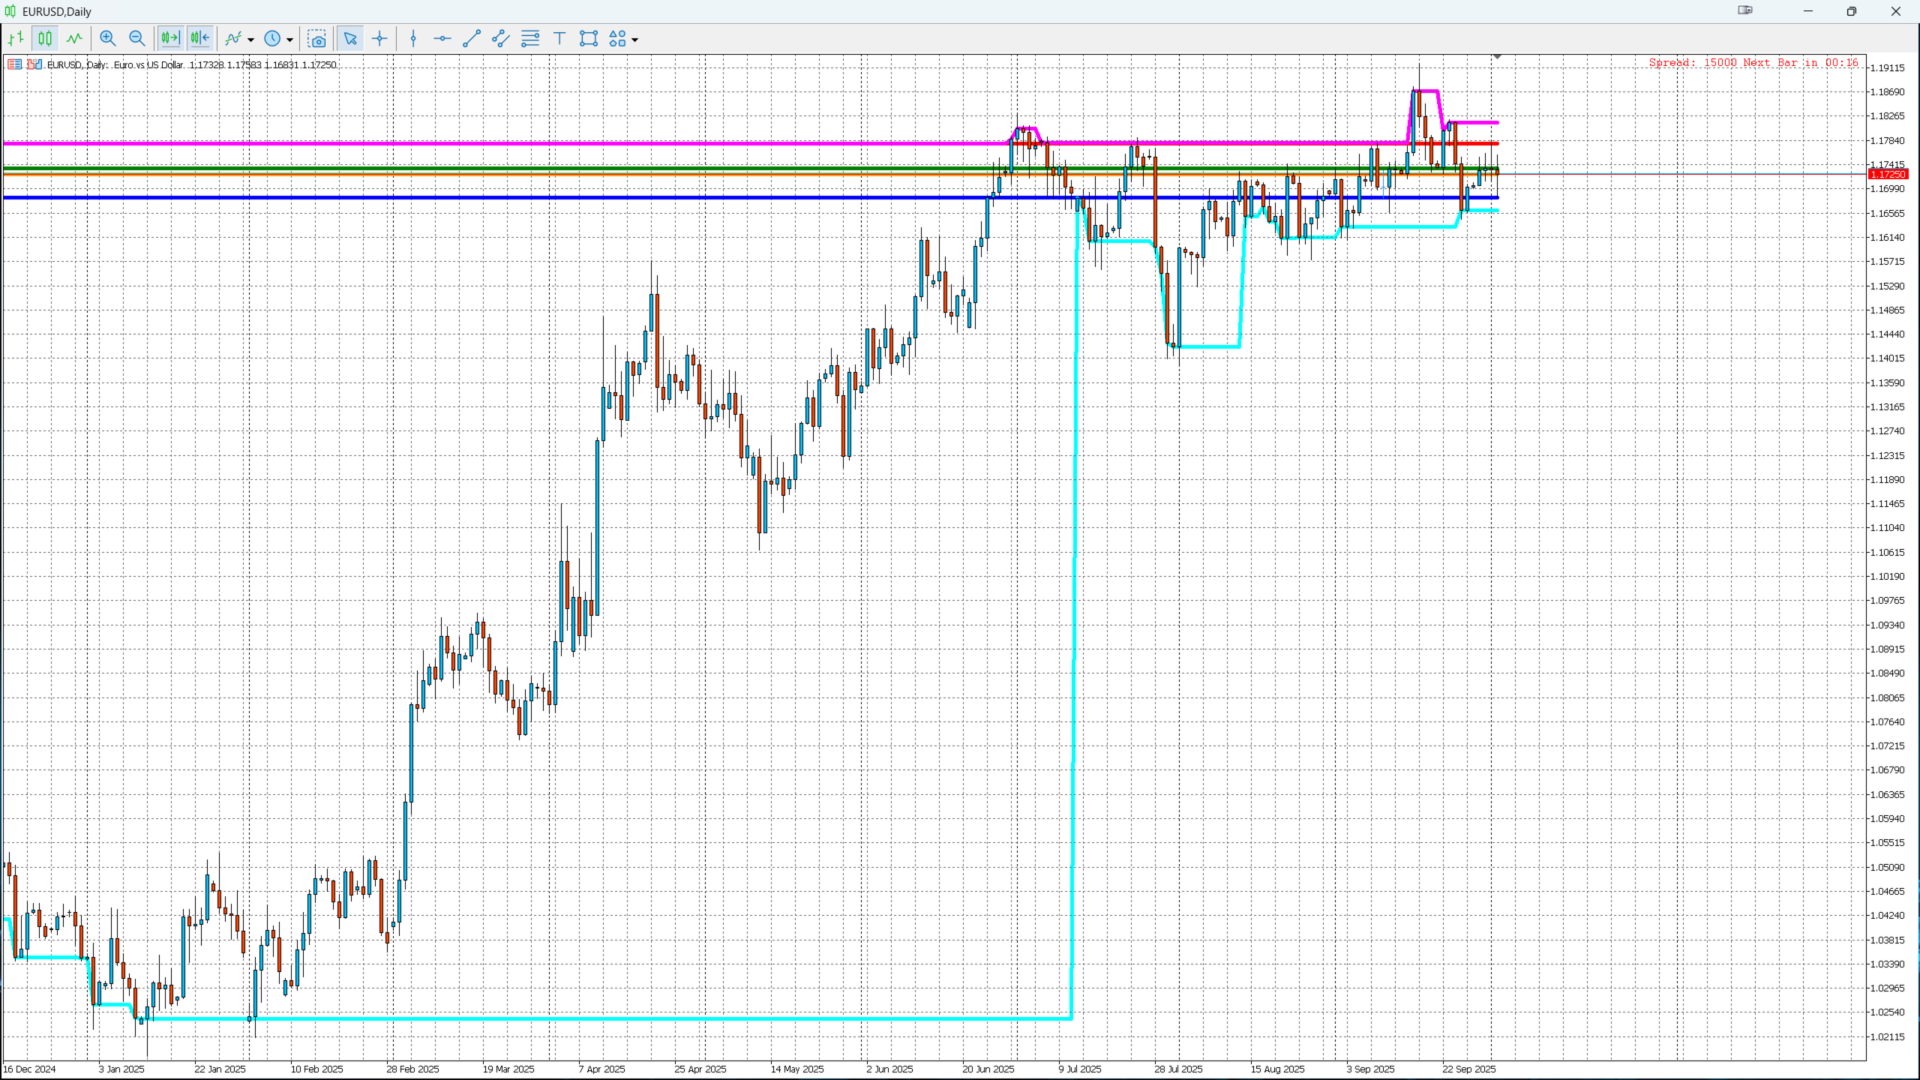Insert a text label object
1920x1080 pixels.
(560, 39)
